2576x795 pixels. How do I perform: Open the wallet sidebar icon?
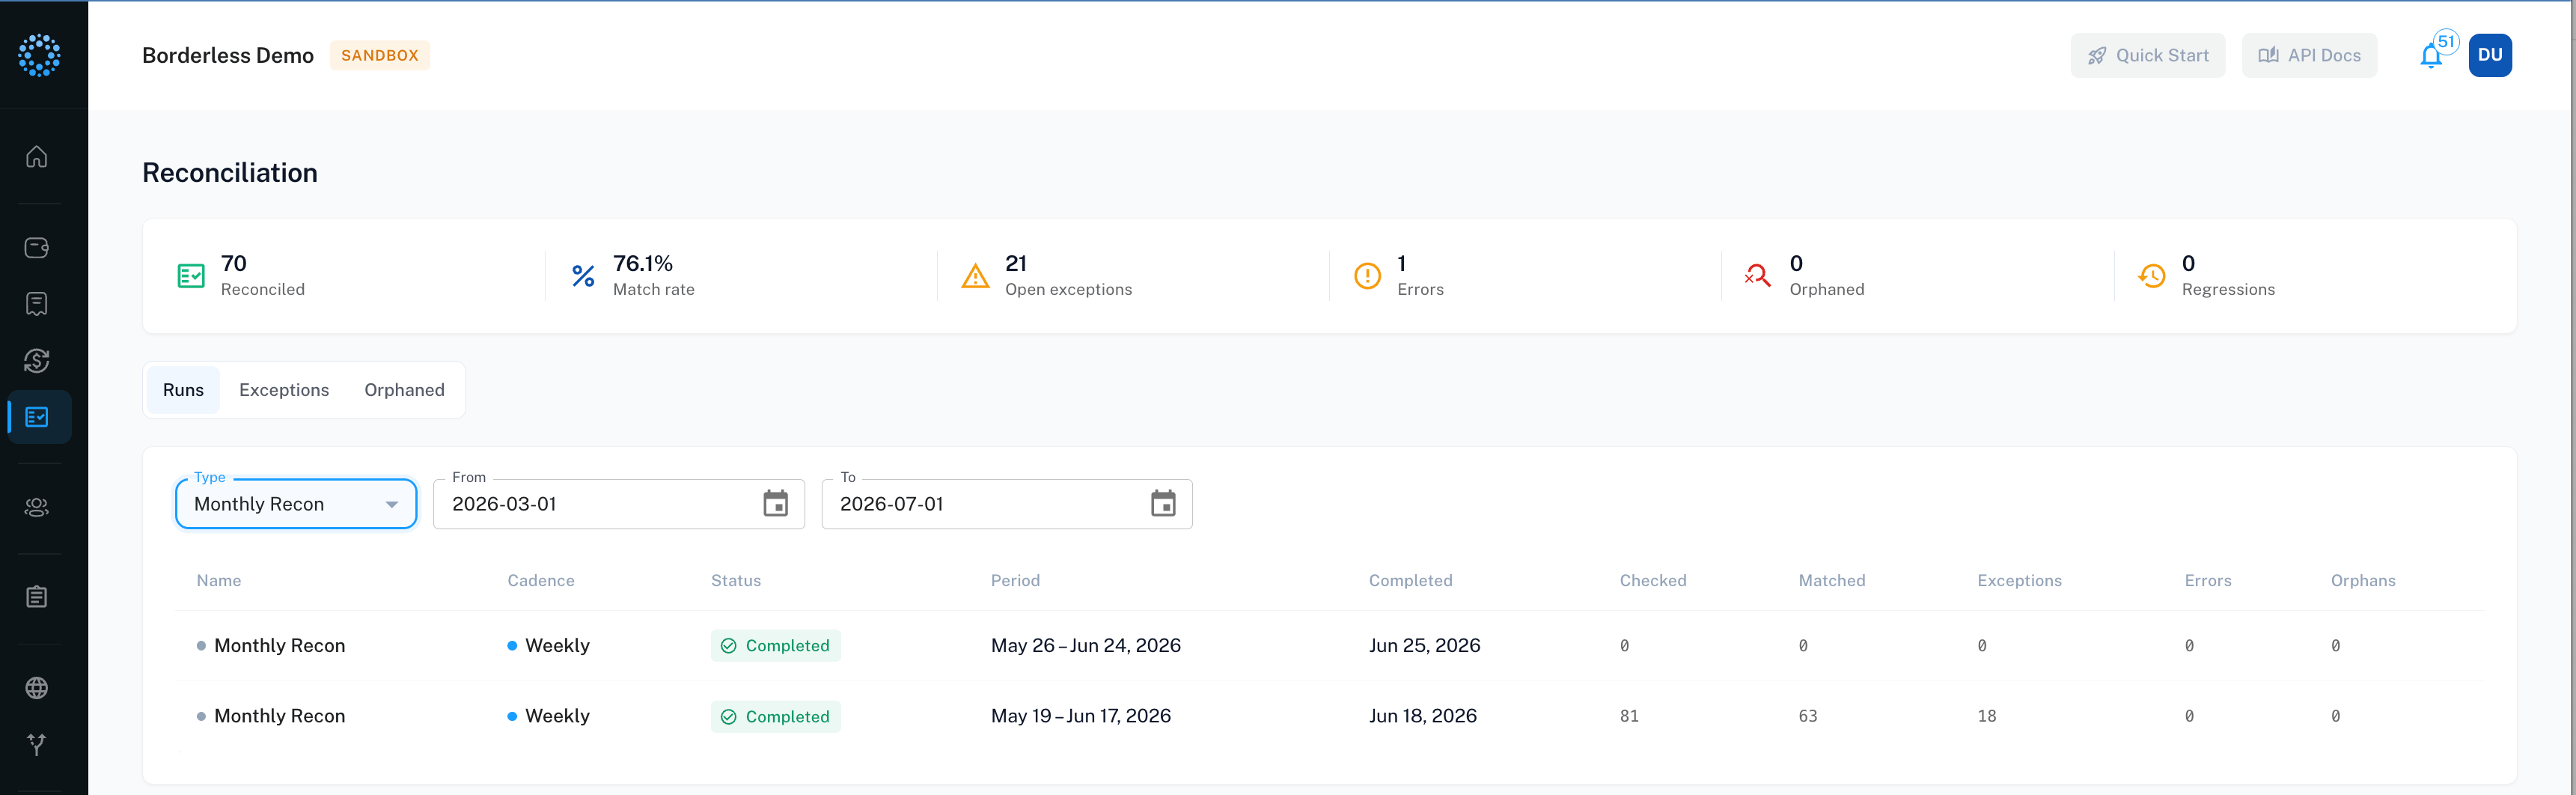(x=37, y=247)
